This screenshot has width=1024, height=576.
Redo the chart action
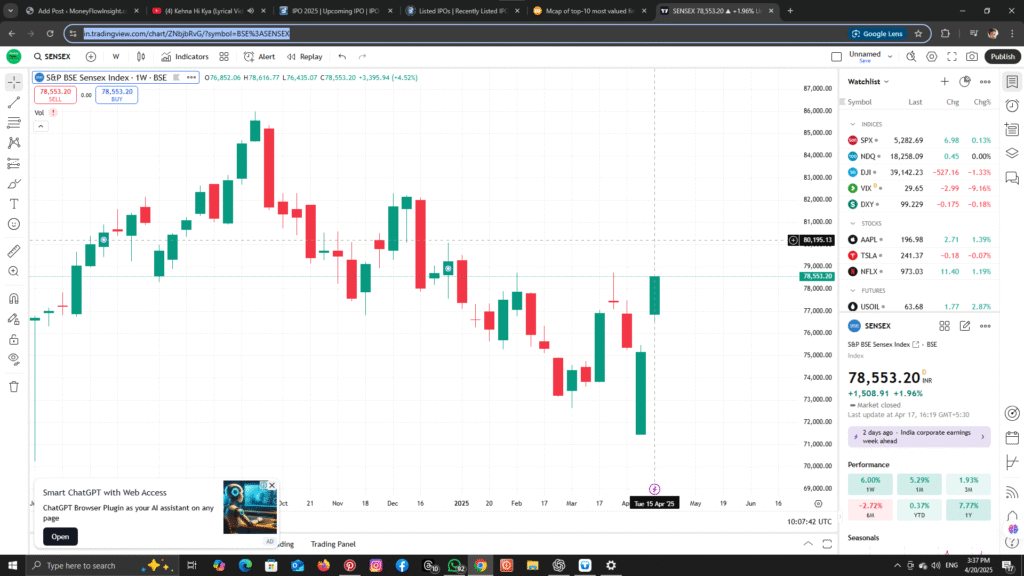(362, 57)
